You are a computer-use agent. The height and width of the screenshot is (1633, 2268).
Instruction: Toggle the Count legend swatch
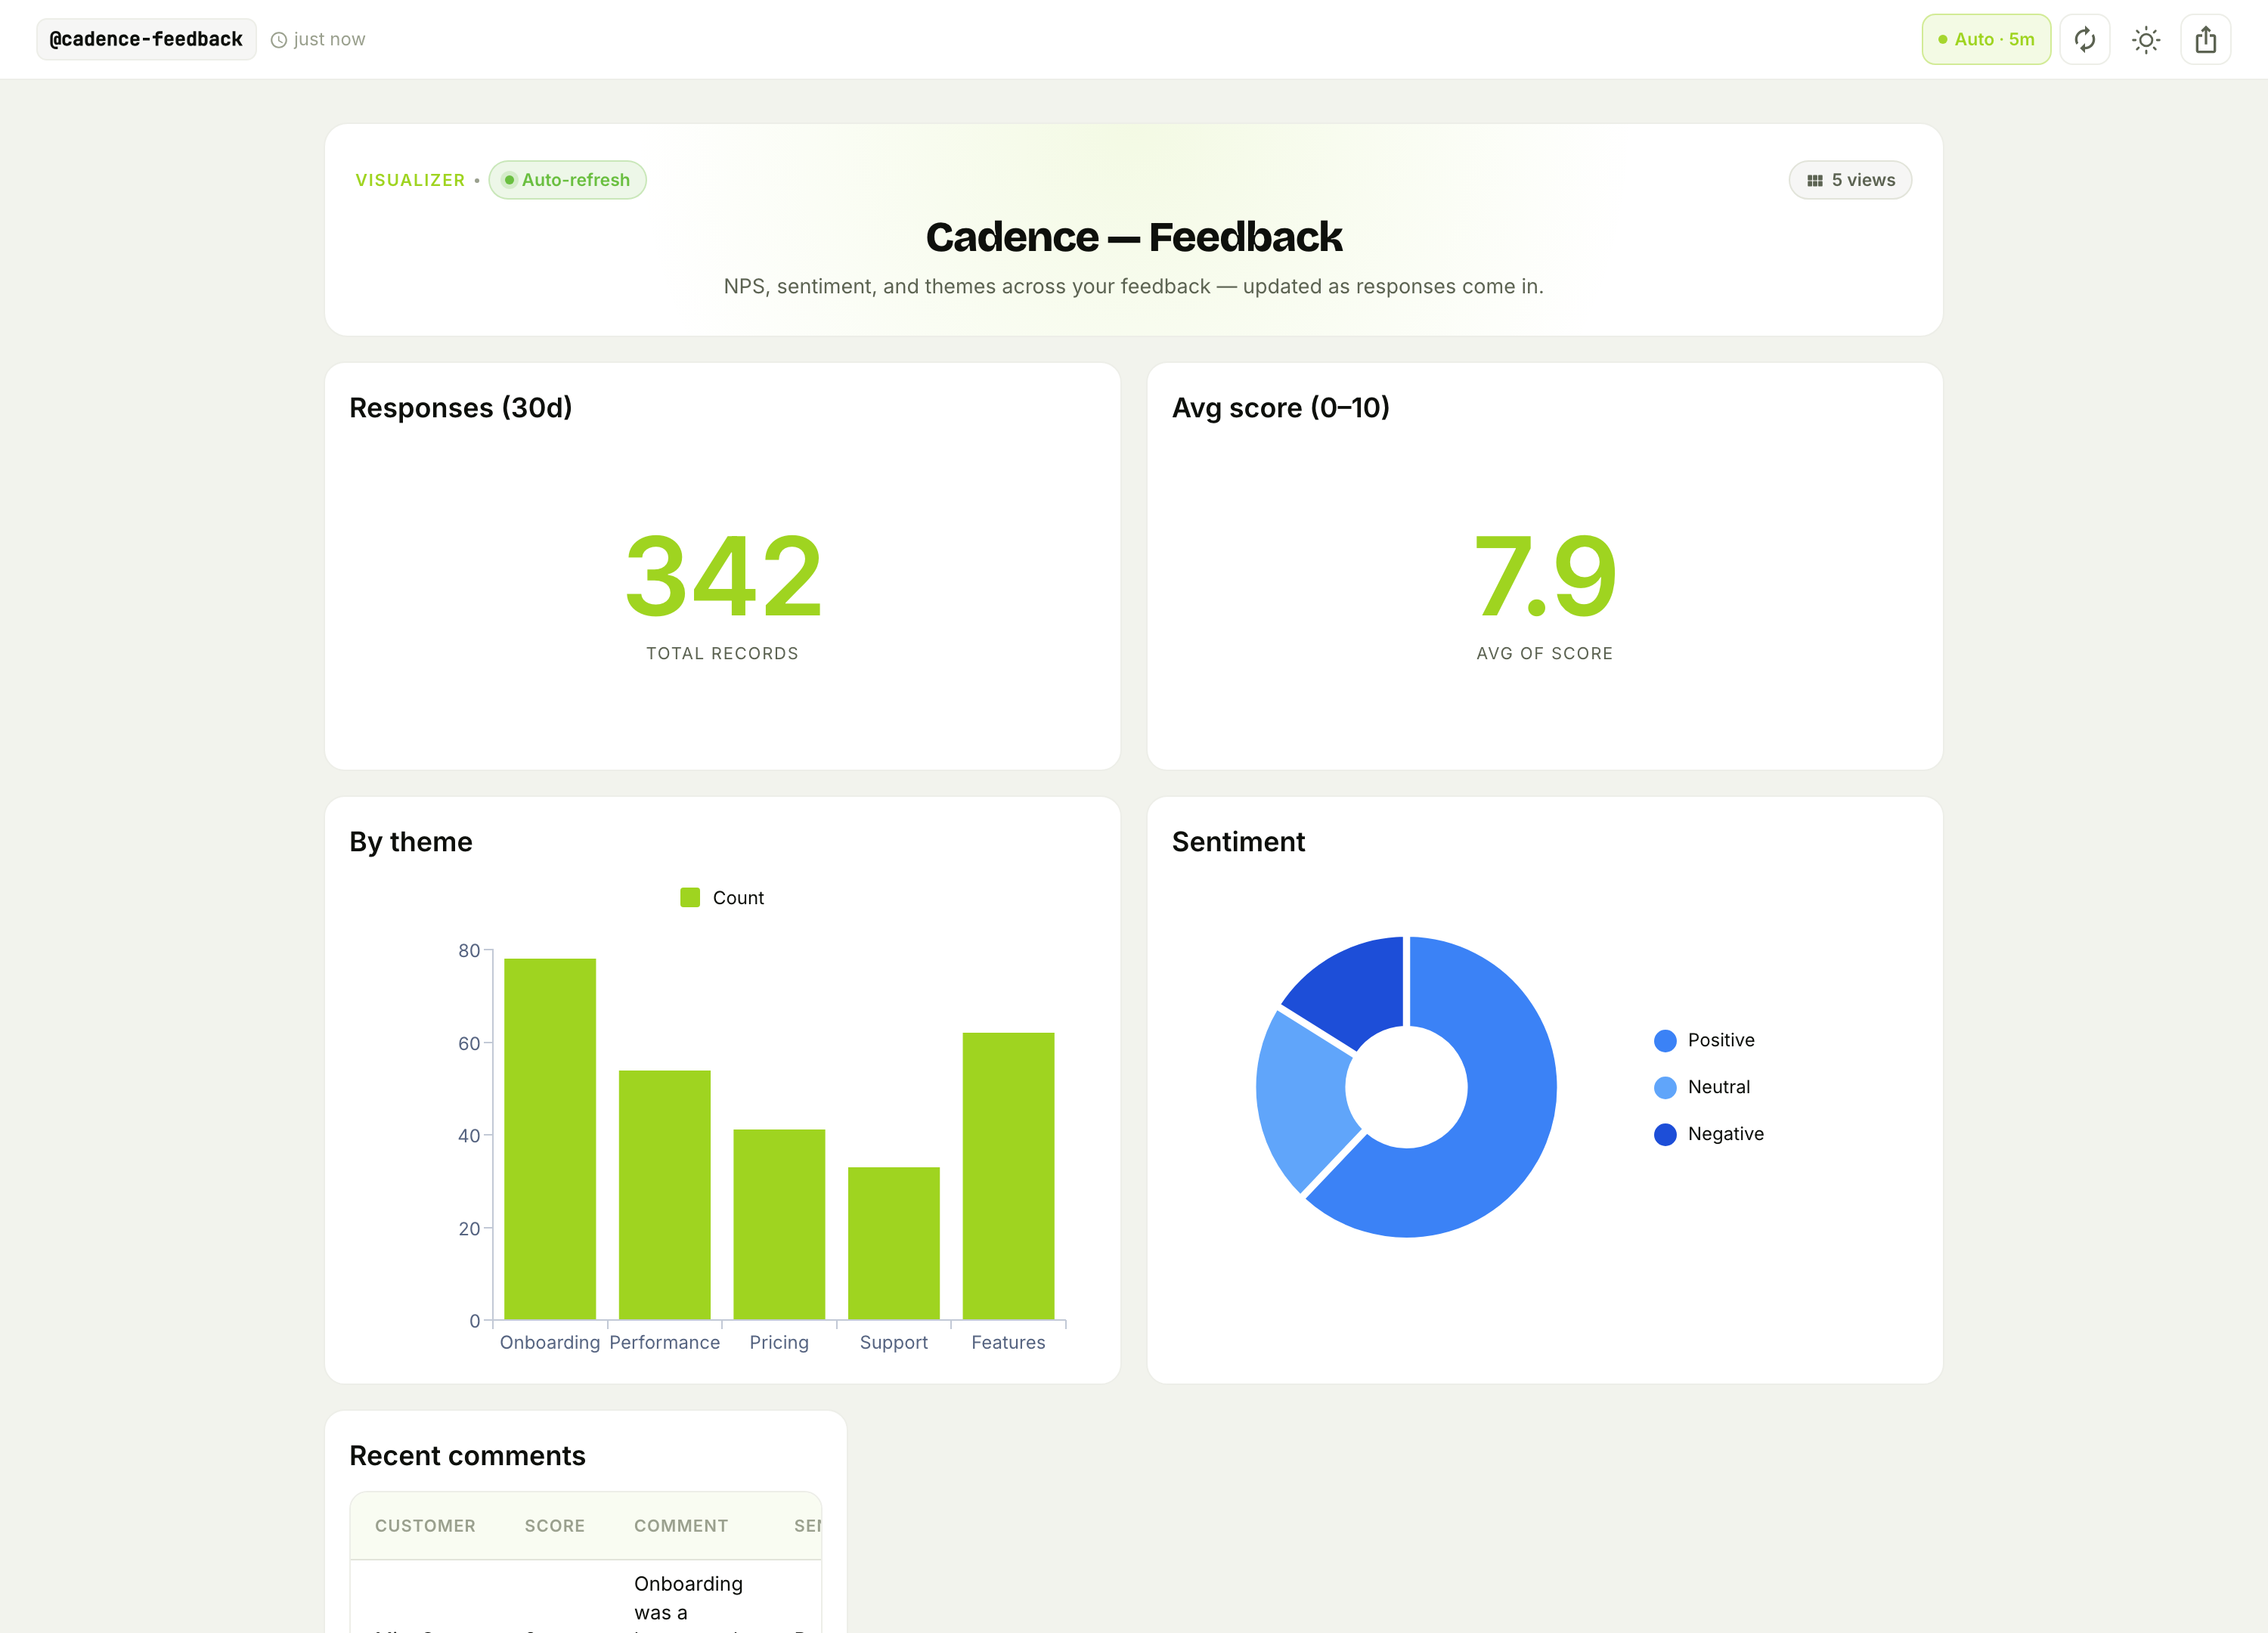click(x=689, y=897)
